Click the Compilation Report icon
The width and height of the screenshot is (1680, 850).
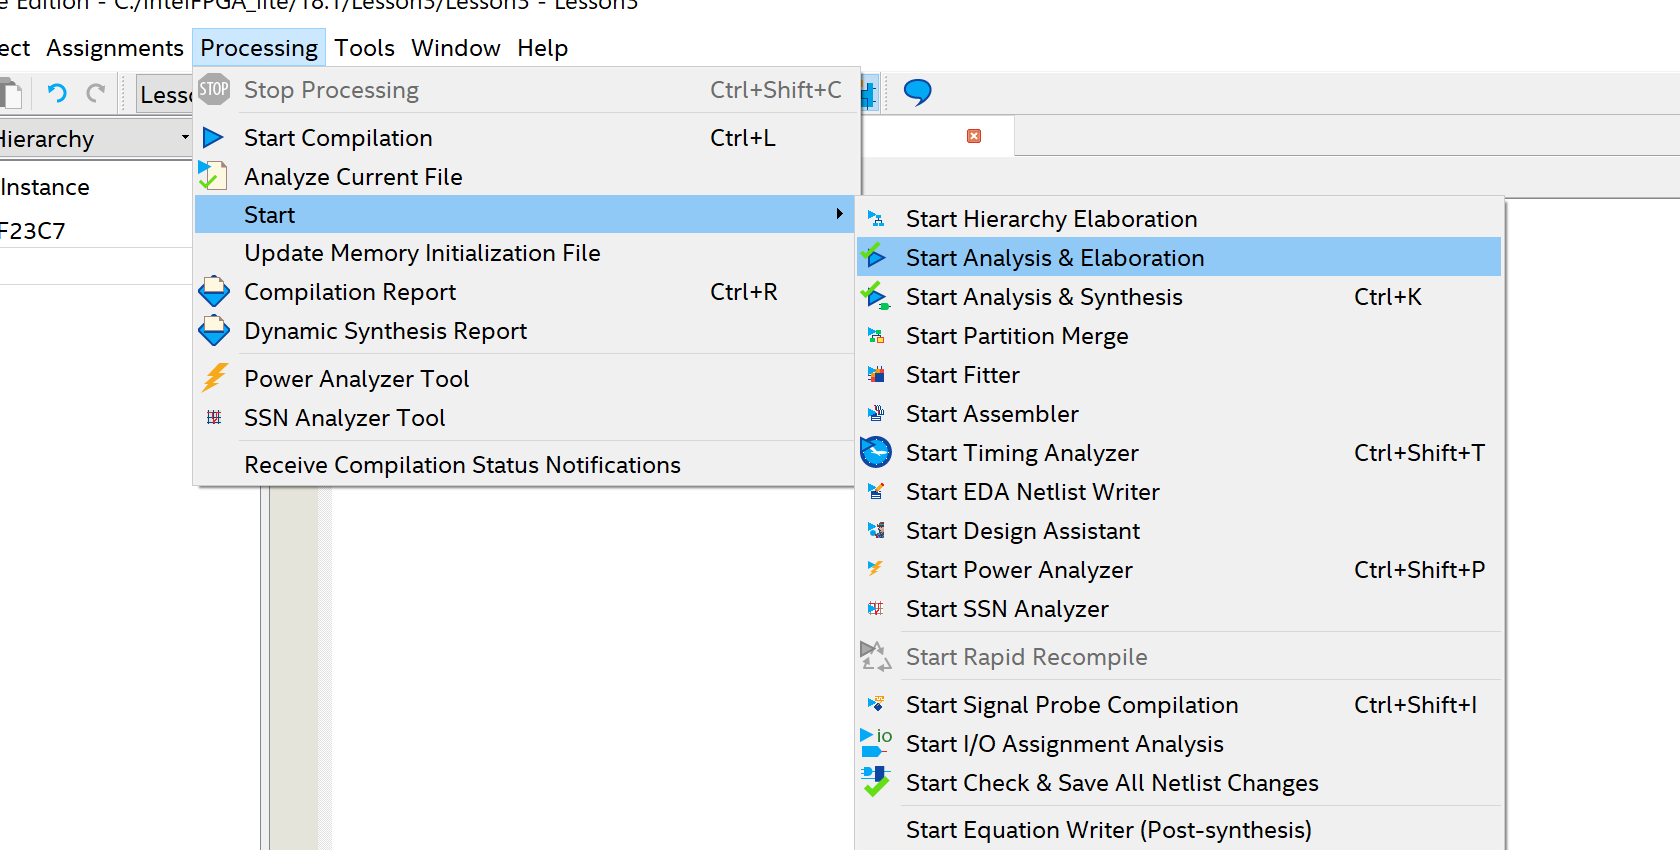tap(214, 292)
